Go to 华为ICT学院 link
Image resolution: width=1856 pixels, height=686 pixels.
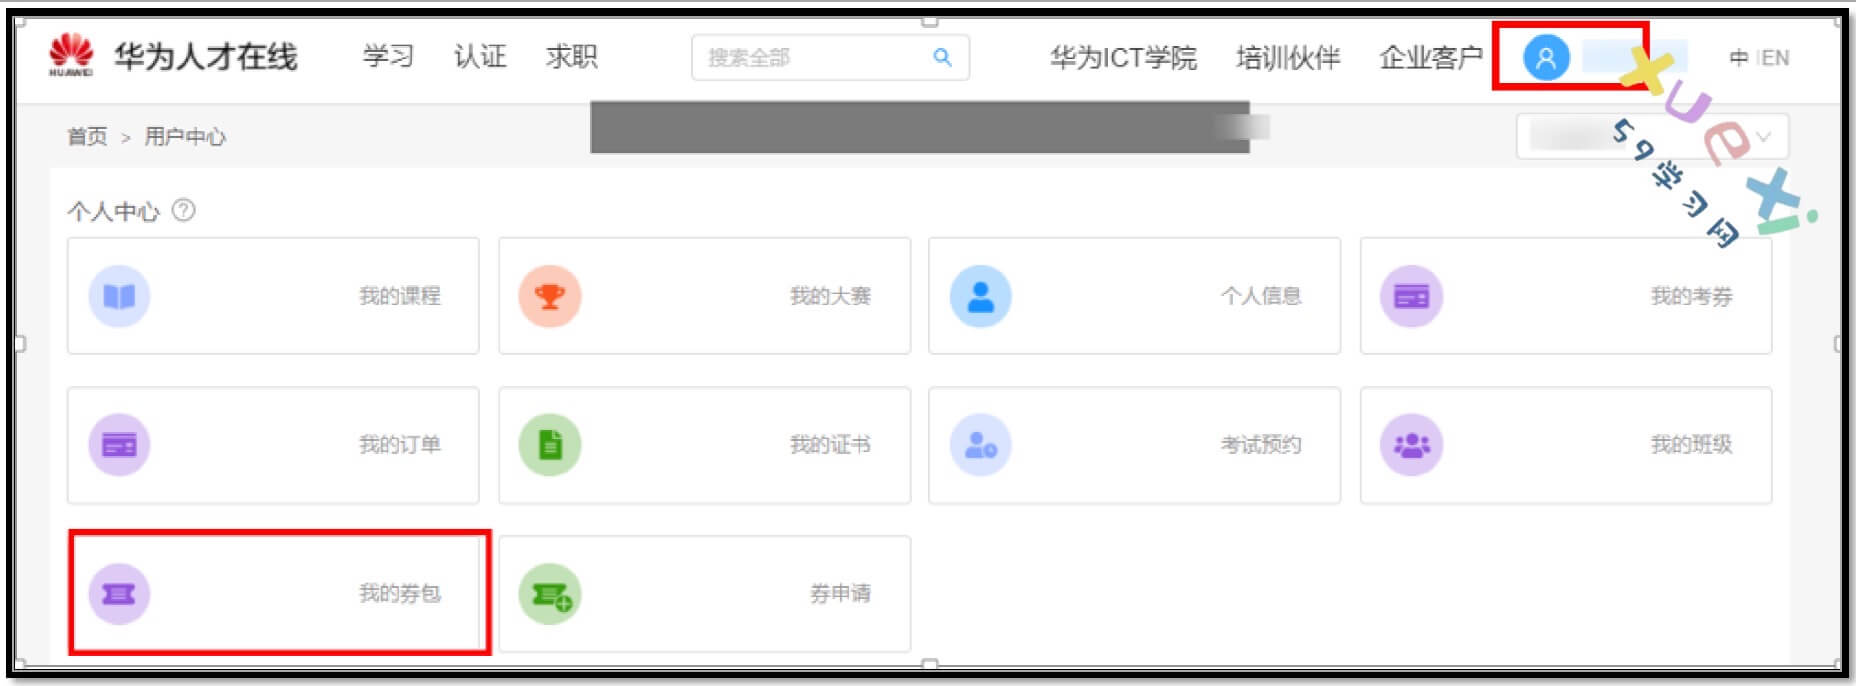(1122, 58)
